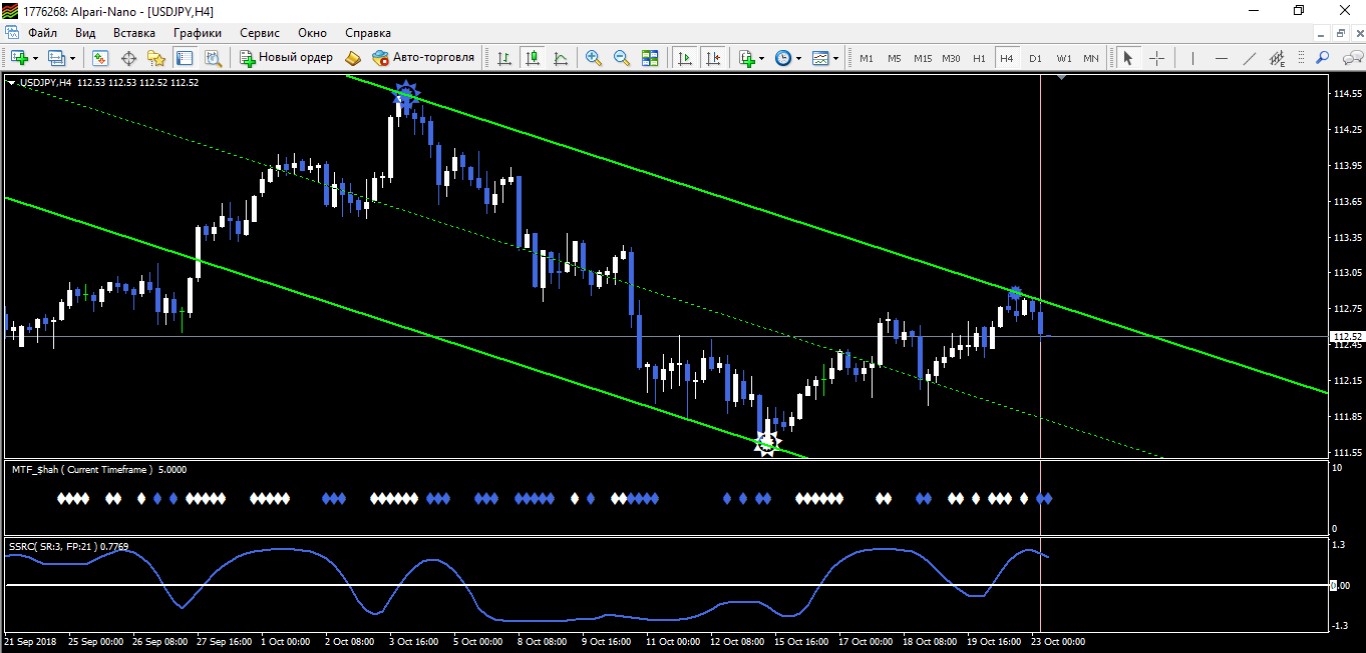Click the chart icon left of Файл
Image resolution: width=1366 pixels, height=653 pixels.
coord(12,33)
